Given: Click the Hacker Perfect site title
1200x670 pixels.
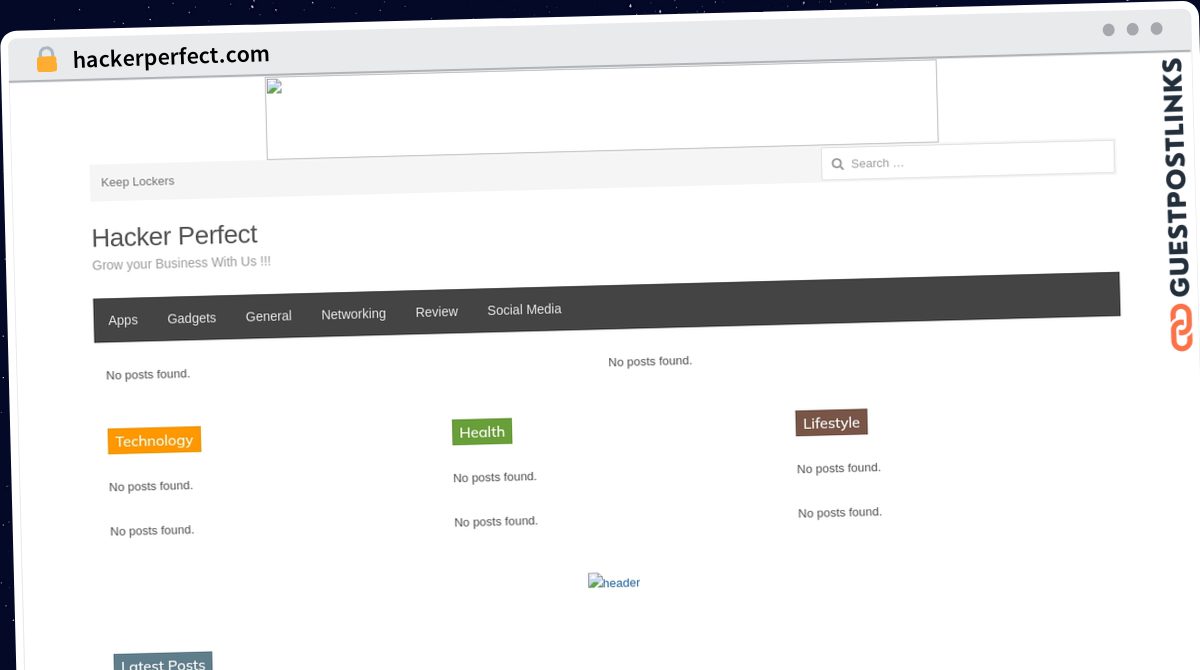Looking at the screenshot, I should coord(175,236).
